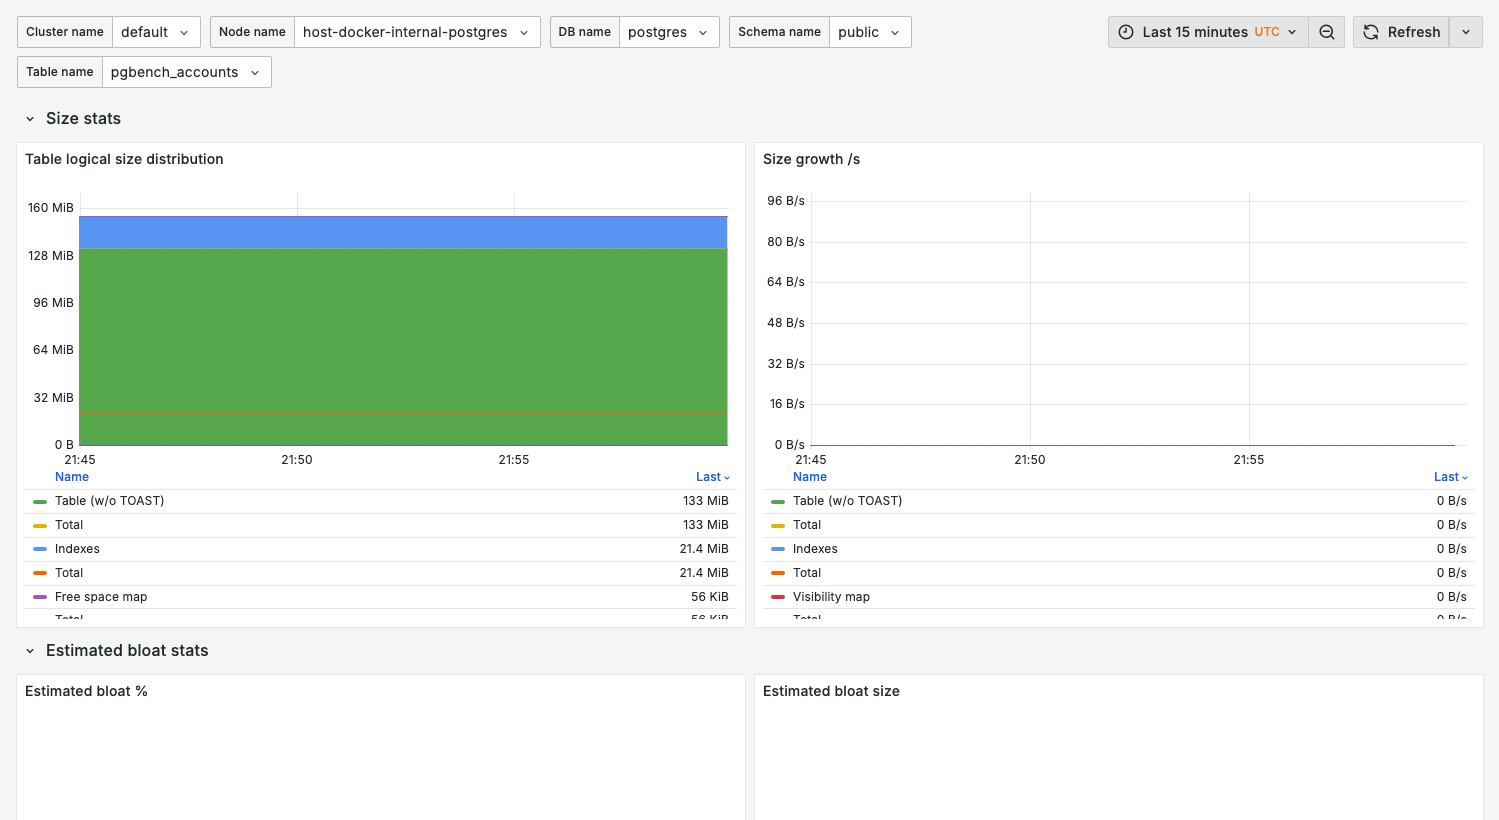Open the Table name dropdown showing pgbench_accounts
This screenshot has height=820, width=1499.
click(x=186, y=71)
